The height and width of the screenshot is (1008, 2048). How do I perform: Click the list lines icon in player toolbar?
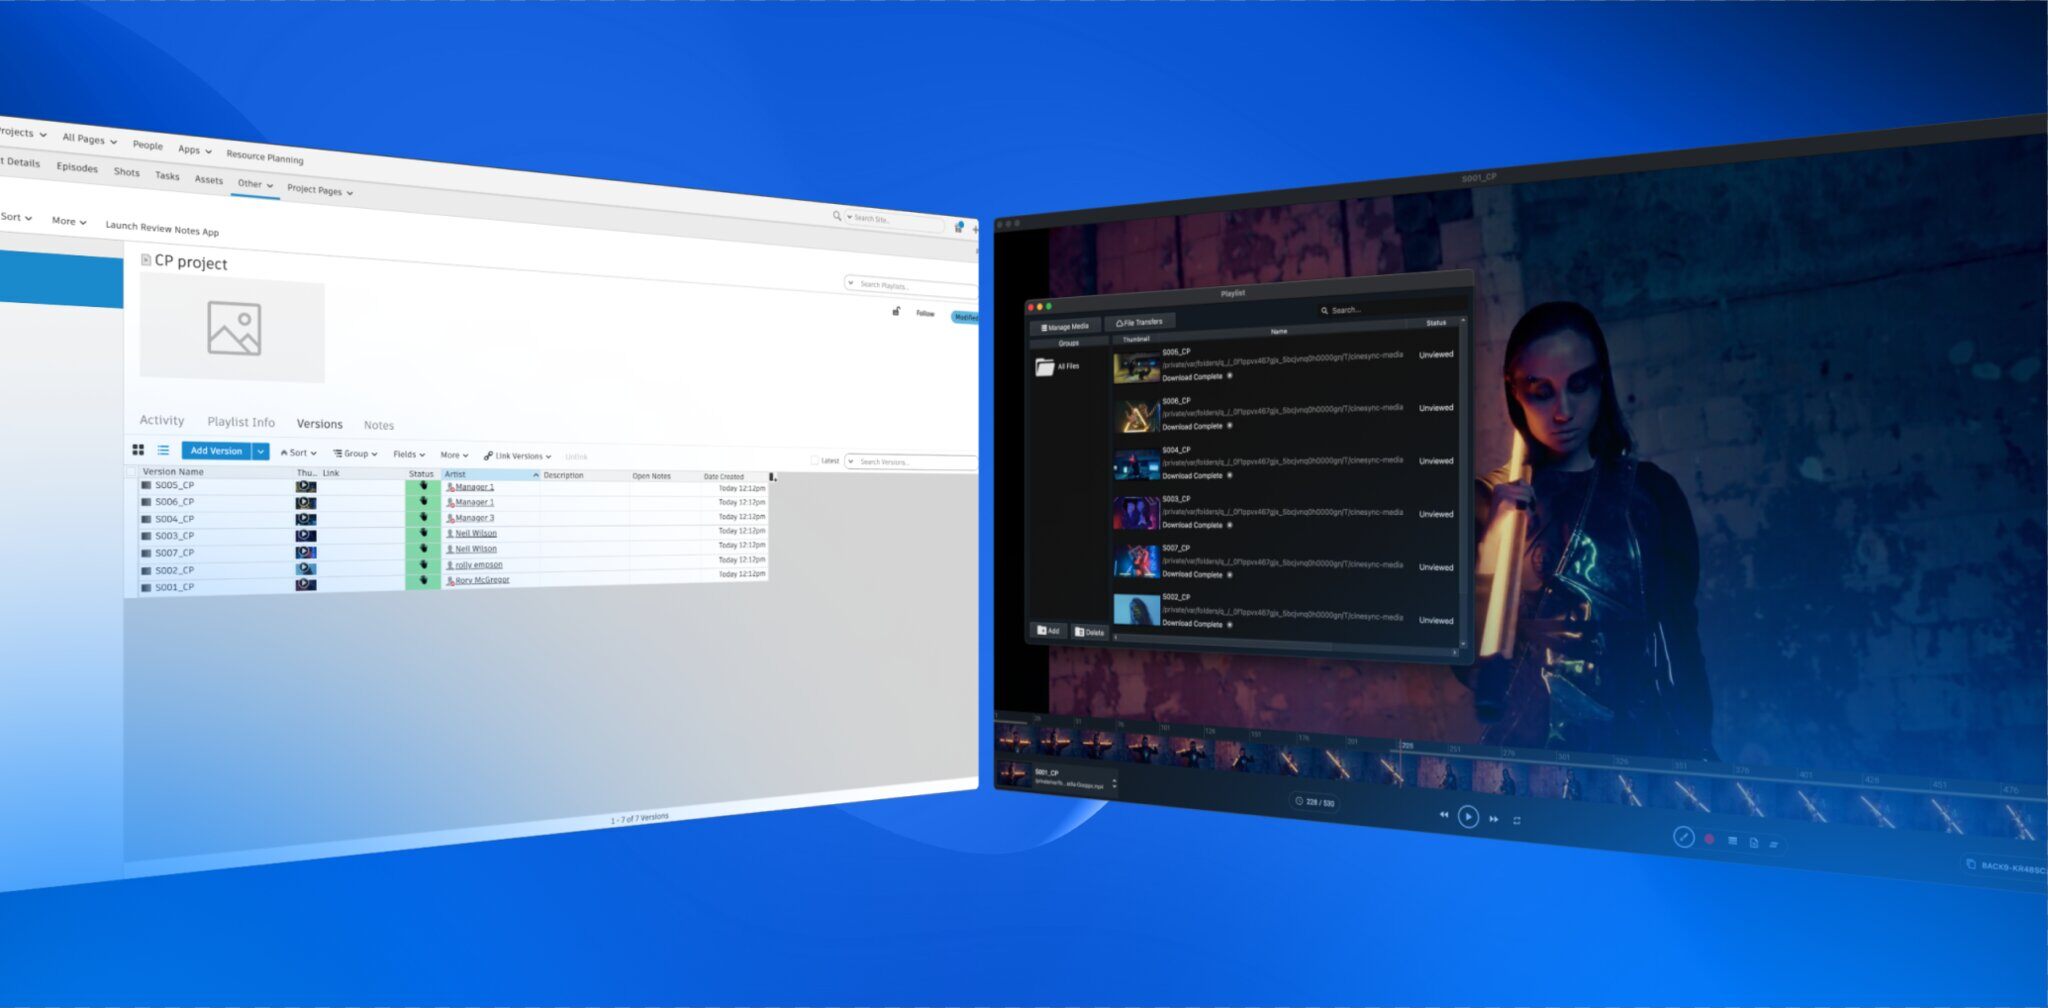pyautogui.click(x=1732, y=842)
